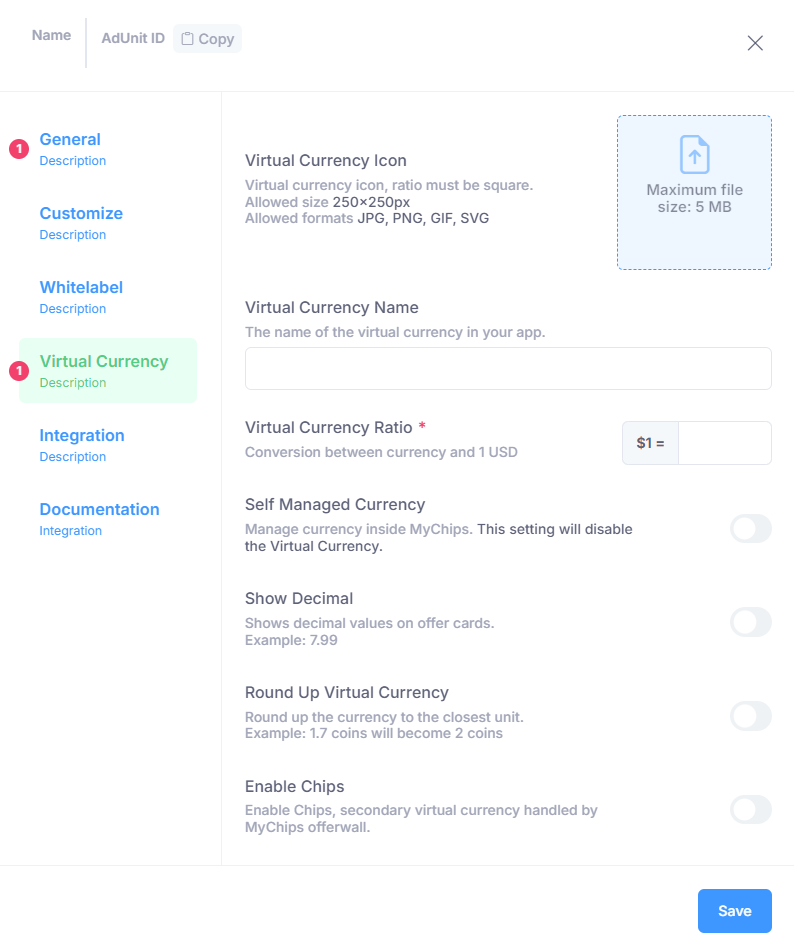The image size is (794, 943).
Task: Select the Virtual Currency tab
Action: tap(104, 362)
